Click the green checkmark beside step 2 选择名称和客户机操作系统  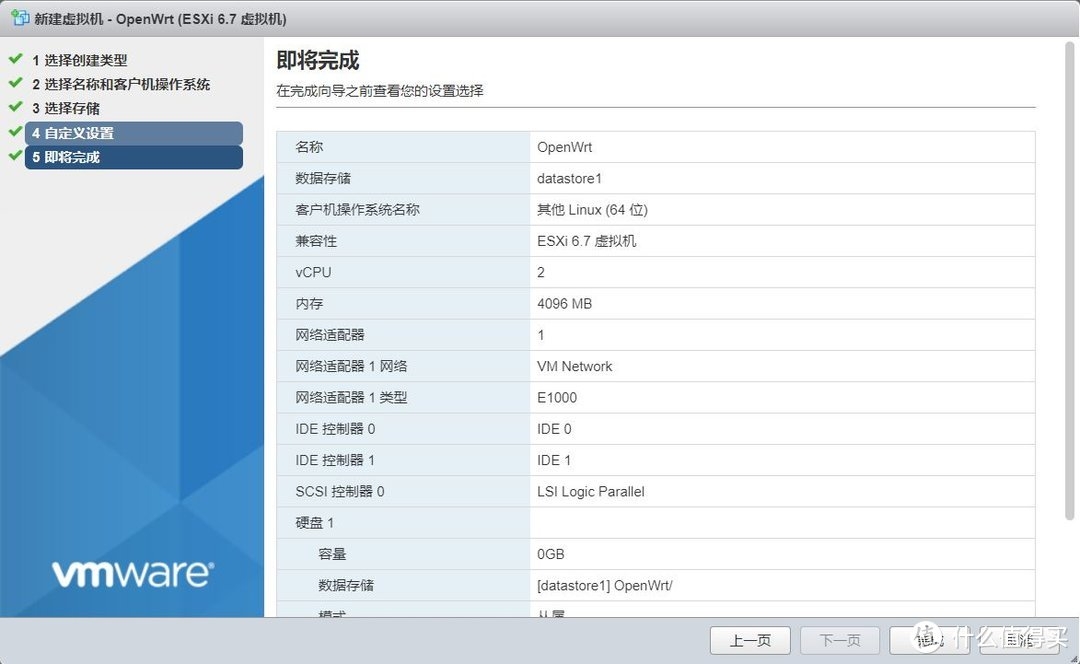click(15, 83)
